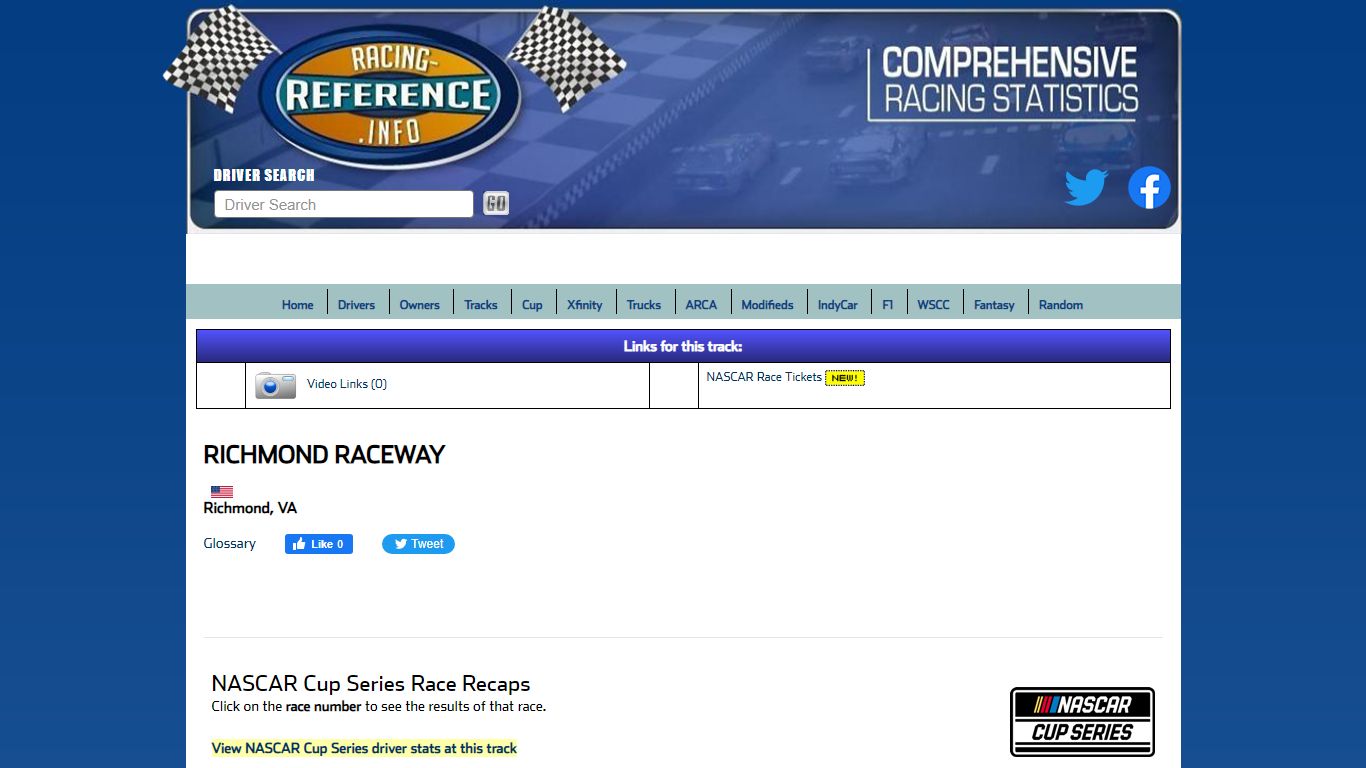Open the Home menu item
The image size is (1366, 768).
[297, 305]
